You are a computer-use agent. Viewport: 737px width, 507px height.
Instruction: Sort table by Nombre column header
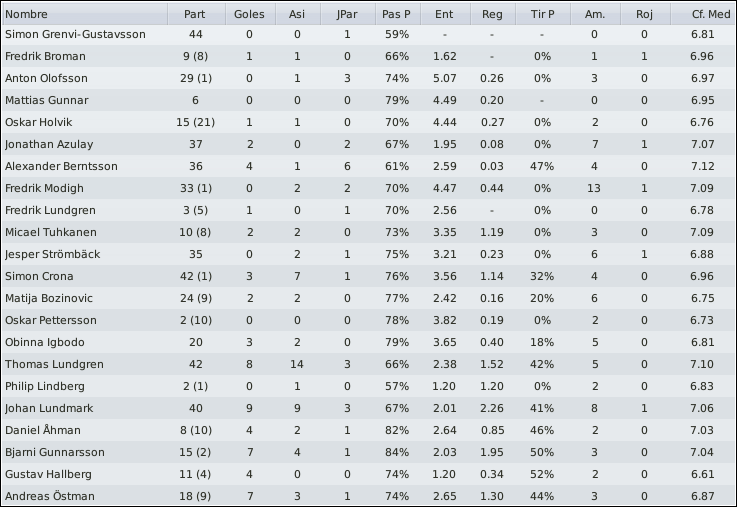click(x=85, y=14)
